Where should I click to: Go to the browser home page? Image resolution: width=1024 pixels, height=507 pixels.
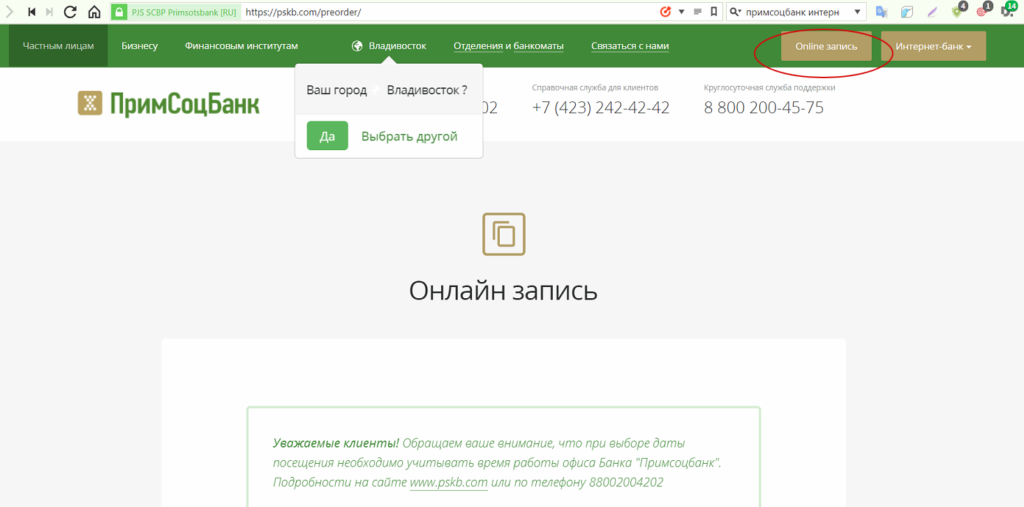(93, 12)
